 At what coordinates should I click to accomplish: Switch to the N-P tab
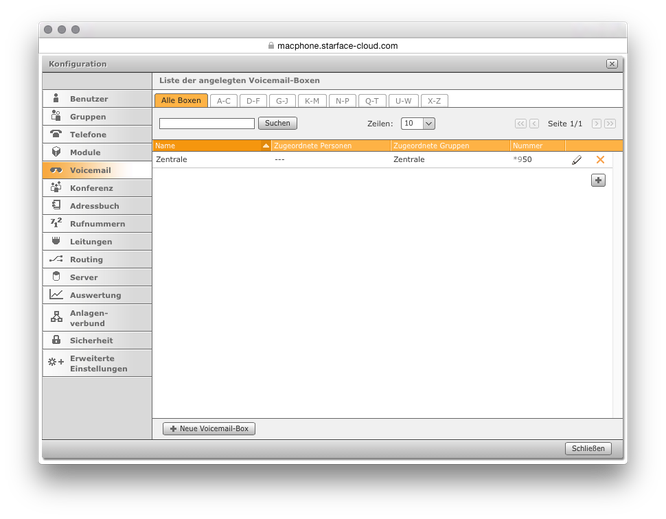pyautogui.click(x=342, y=101)
